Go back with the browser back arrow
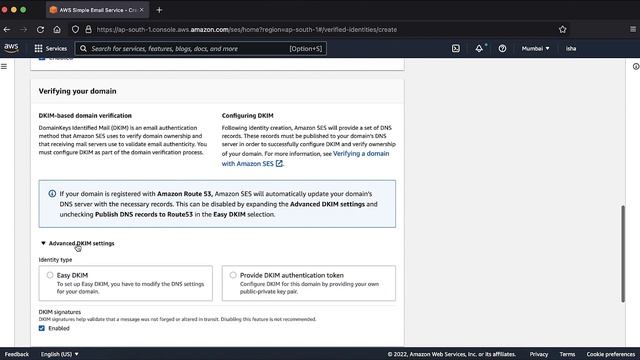640x360 pixels. pyautogui.click(x=7, y=29)
